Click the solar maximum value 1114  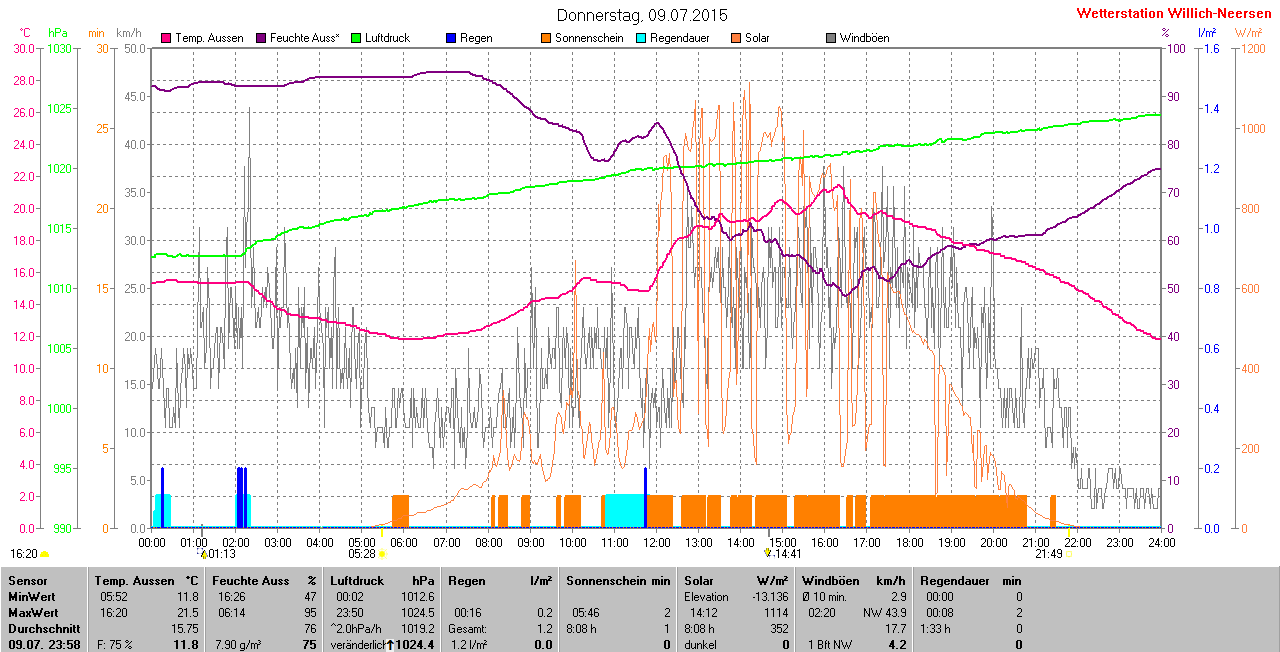775,612
